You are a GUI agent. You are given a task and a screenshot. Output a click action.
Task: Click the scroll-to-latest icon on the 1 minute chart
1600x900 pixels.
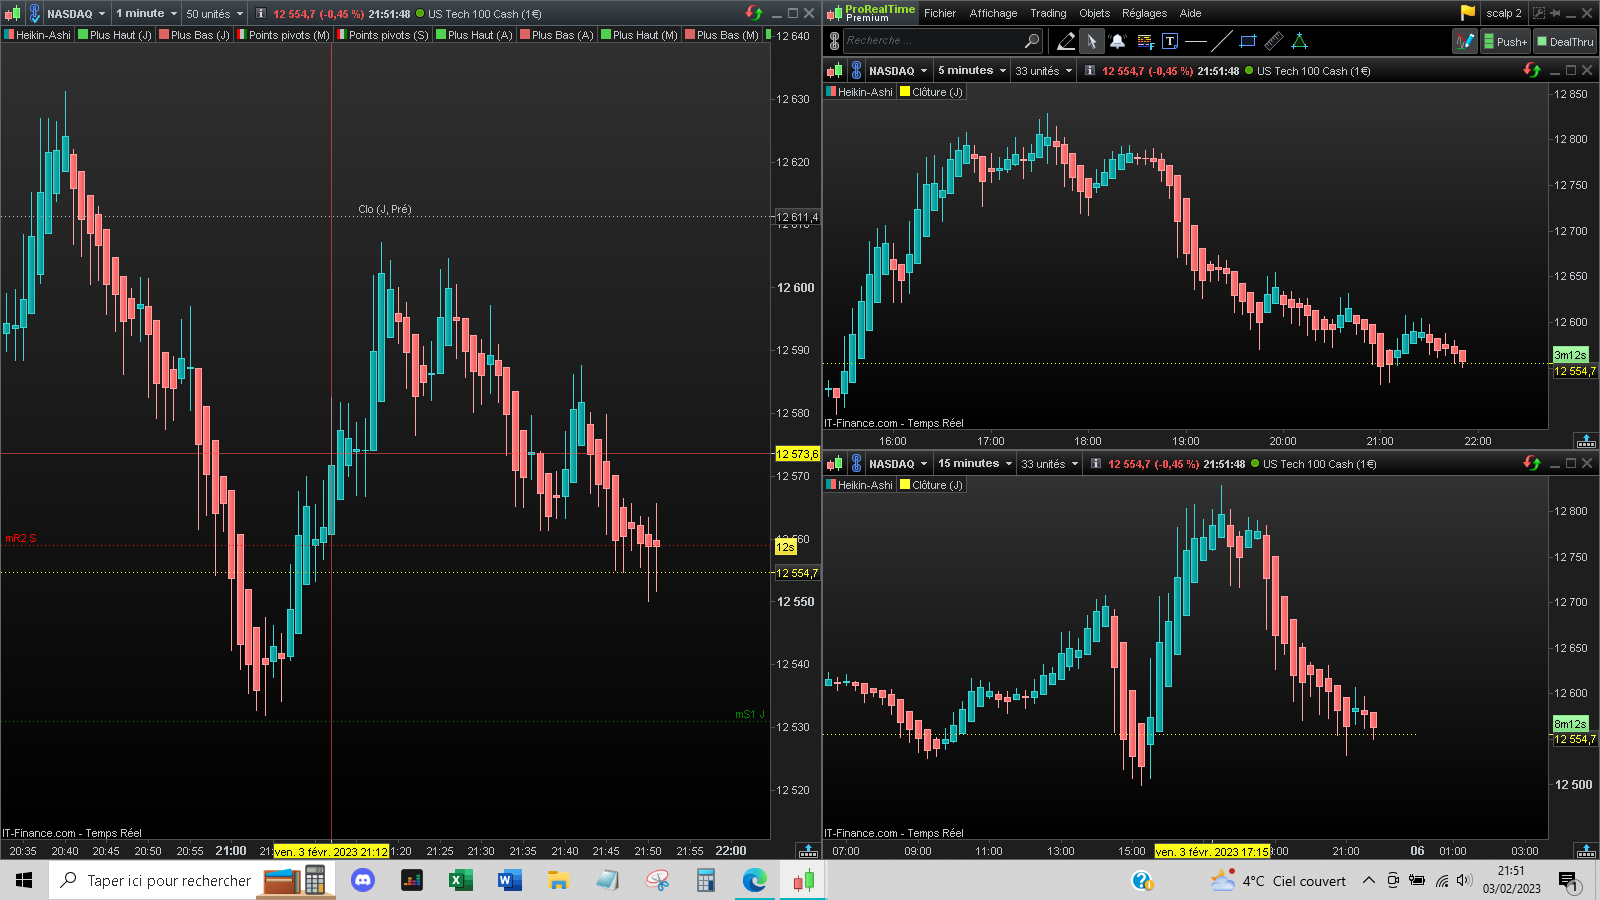pyautogui.click(x=808, y=851)
